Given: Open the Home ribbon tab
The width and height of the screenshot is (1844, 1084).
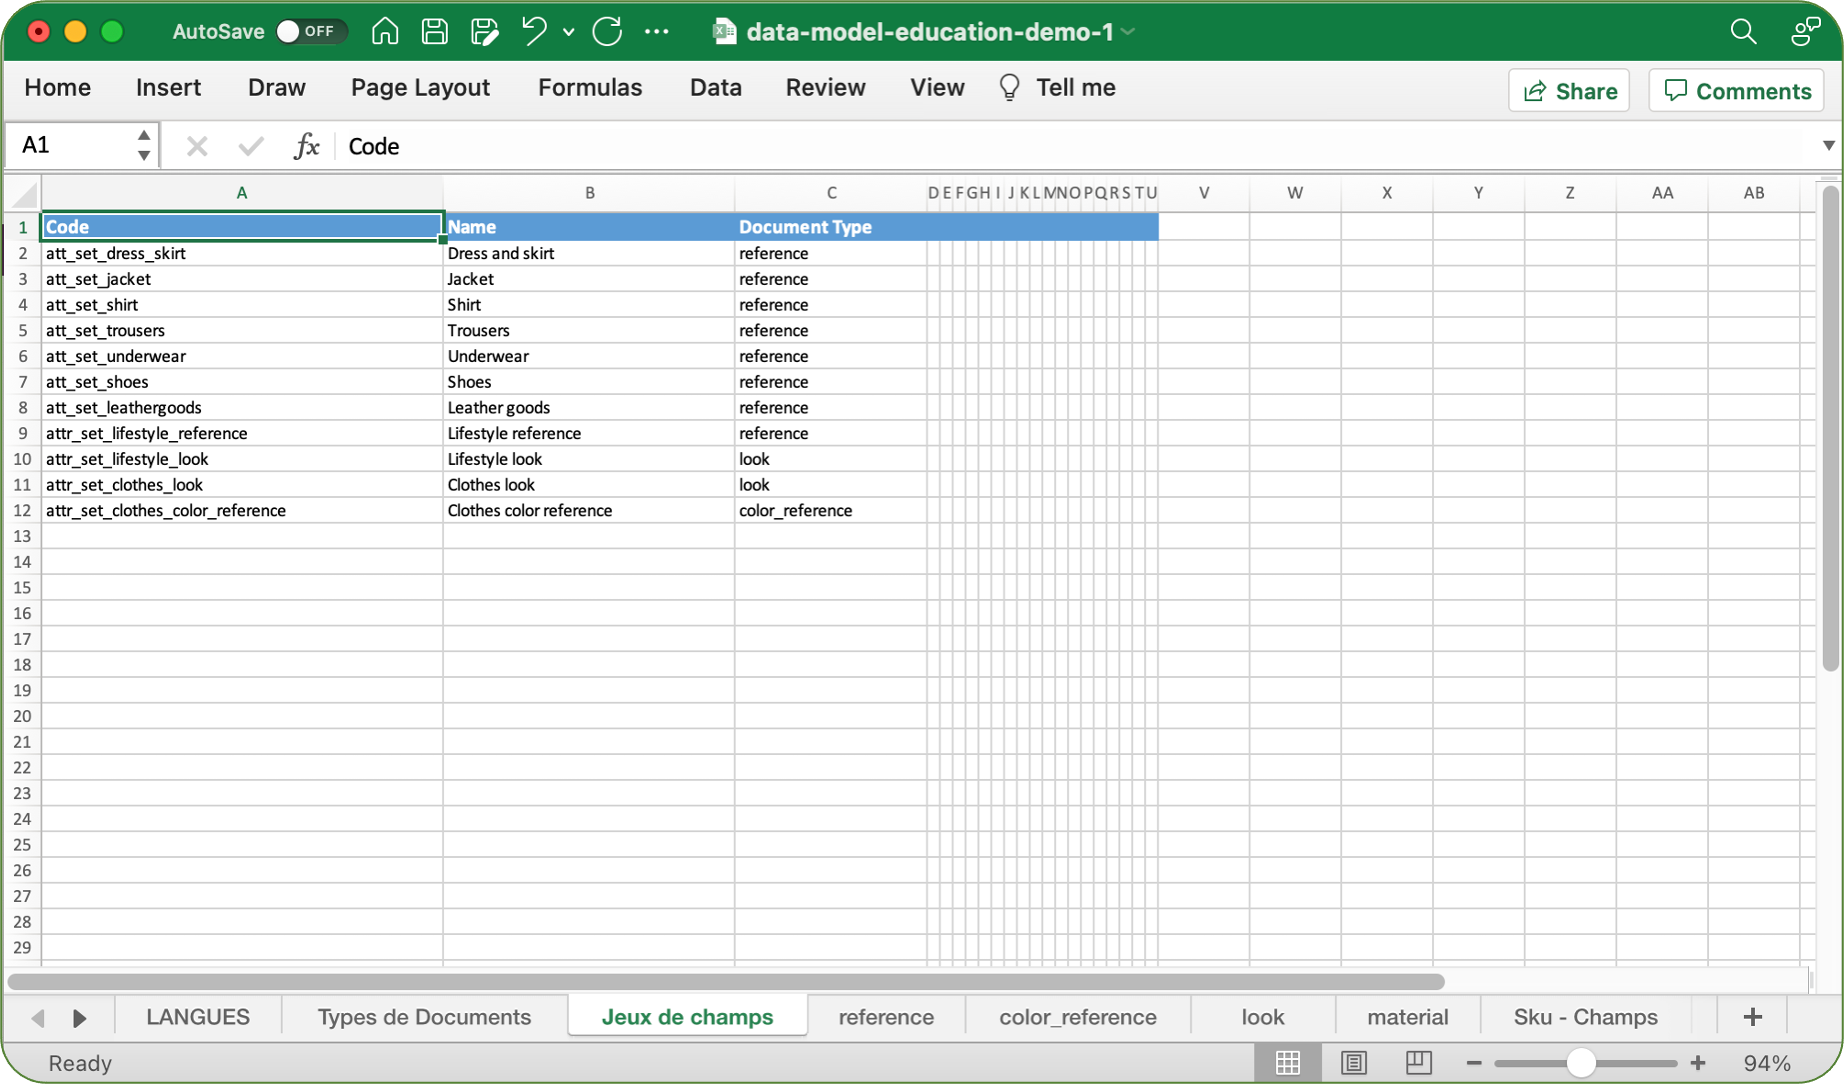Looking at the screenshot, I should pos(57,88).
